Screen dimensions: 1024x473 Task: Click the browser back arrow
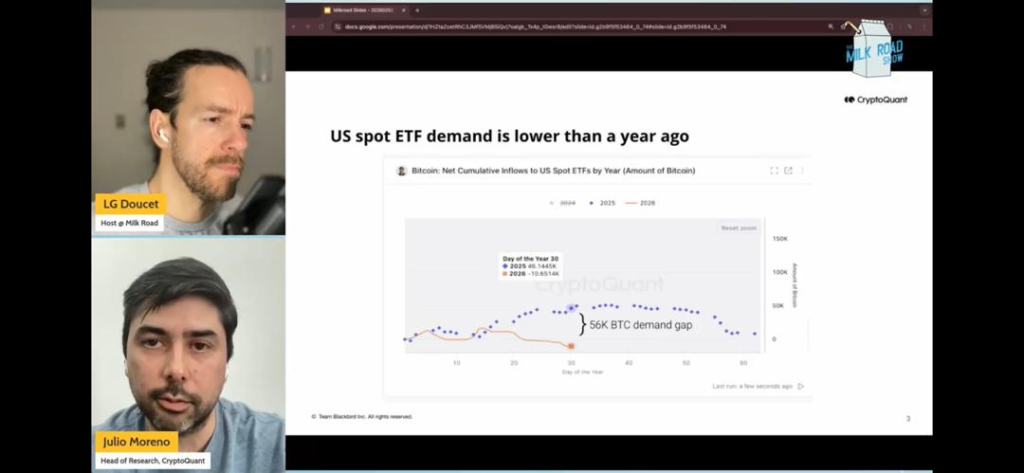coord(294,27)
